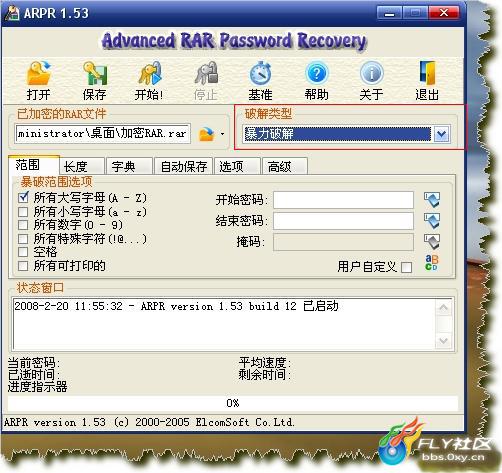Image resolution: width=502 pixels, height=473 pixels.
Task: Click status window scroll up arrow
Action: point(443,307)
